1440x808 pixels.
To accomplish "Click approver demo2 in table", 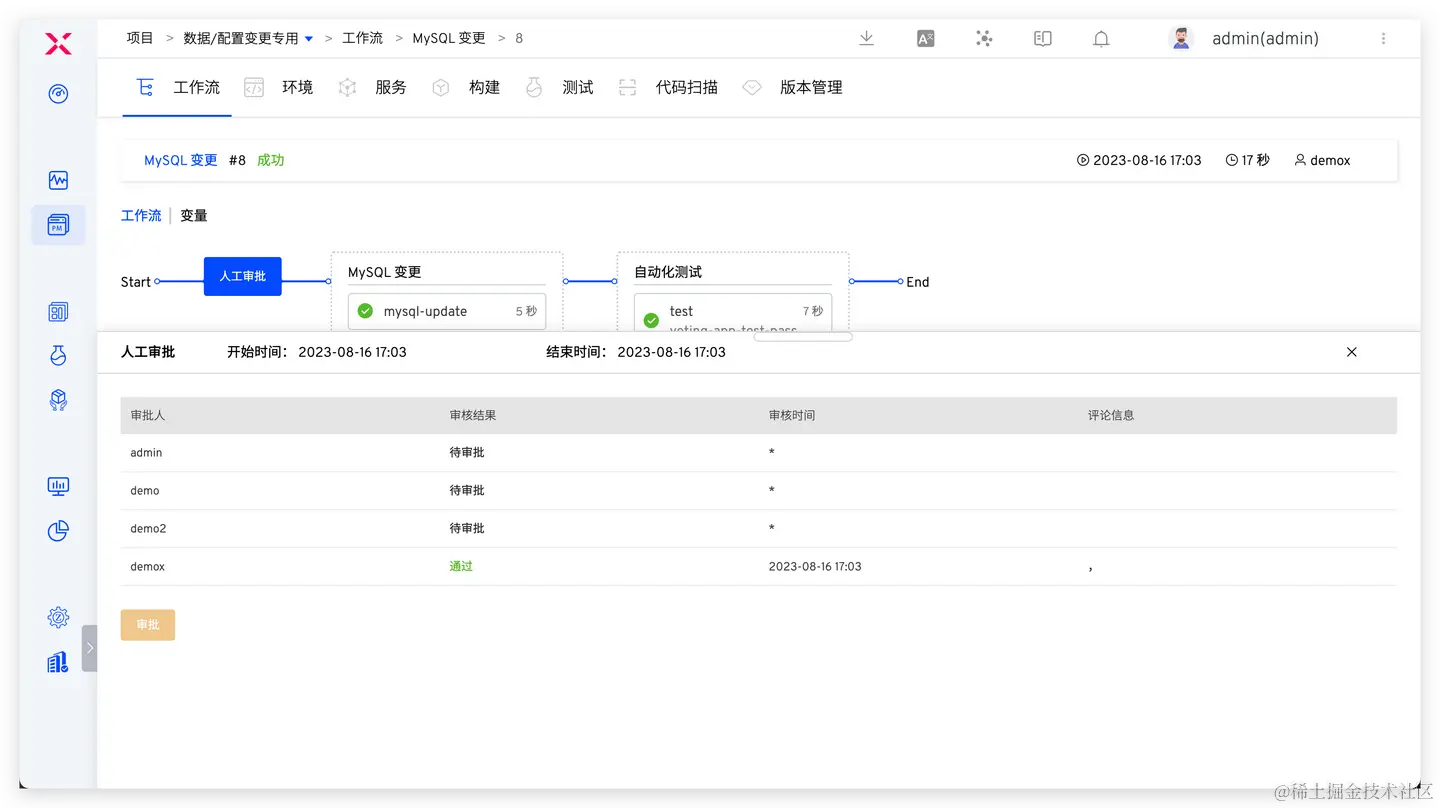I will (148, 528).
